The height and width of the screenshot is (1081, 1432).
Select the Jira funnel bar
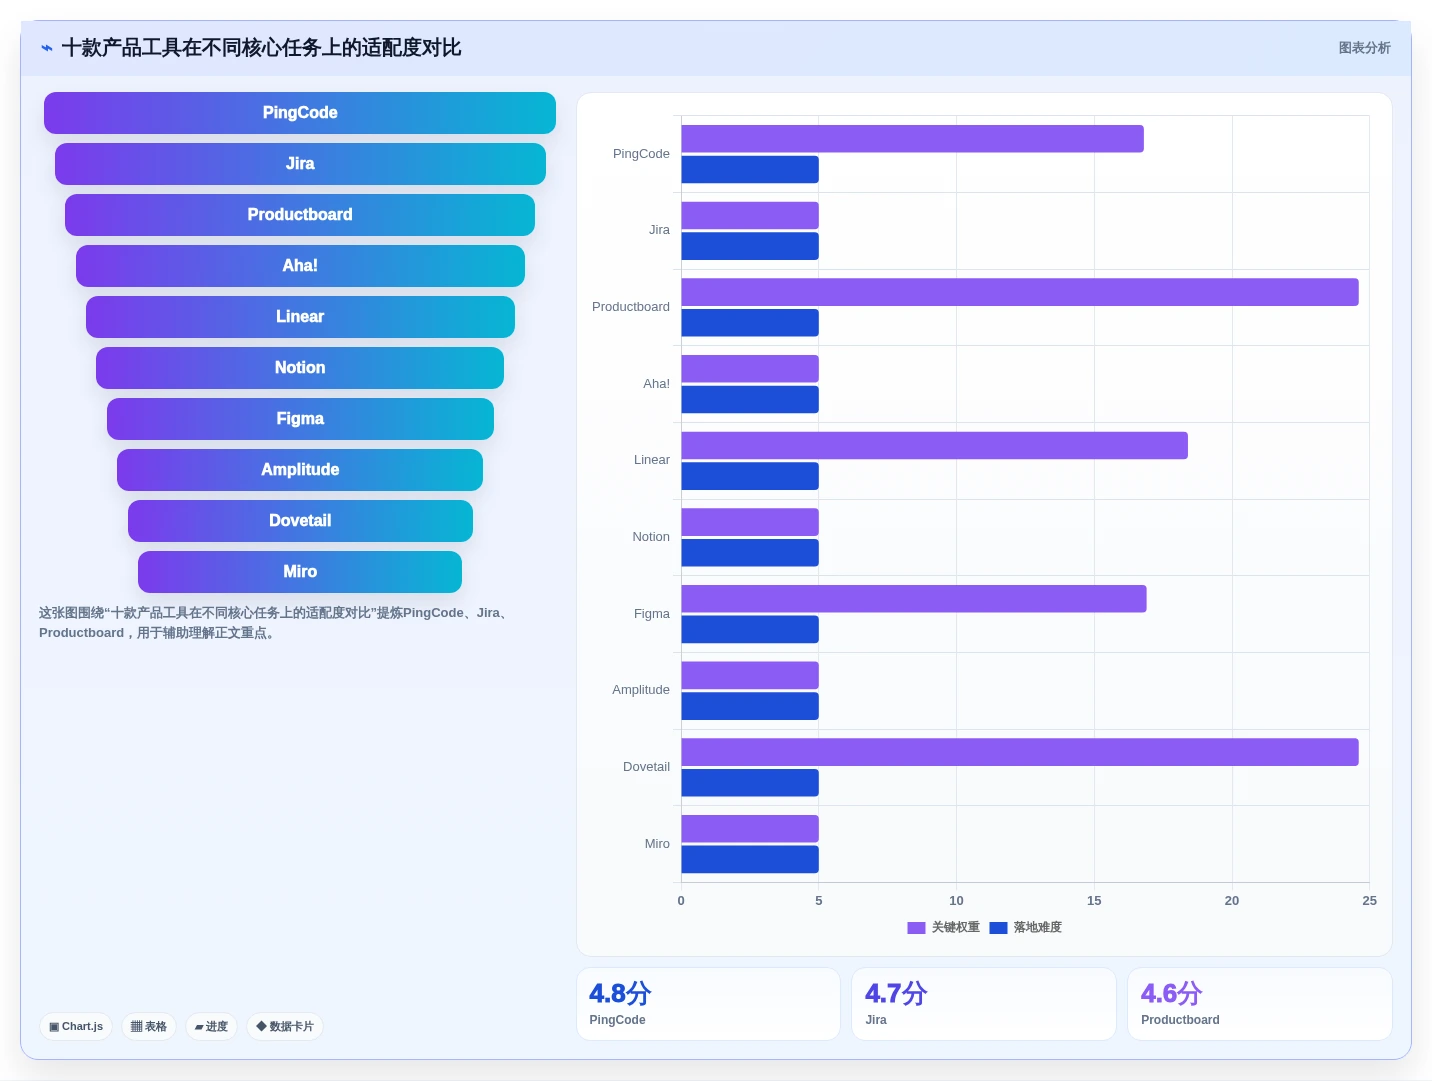(300, 164)
